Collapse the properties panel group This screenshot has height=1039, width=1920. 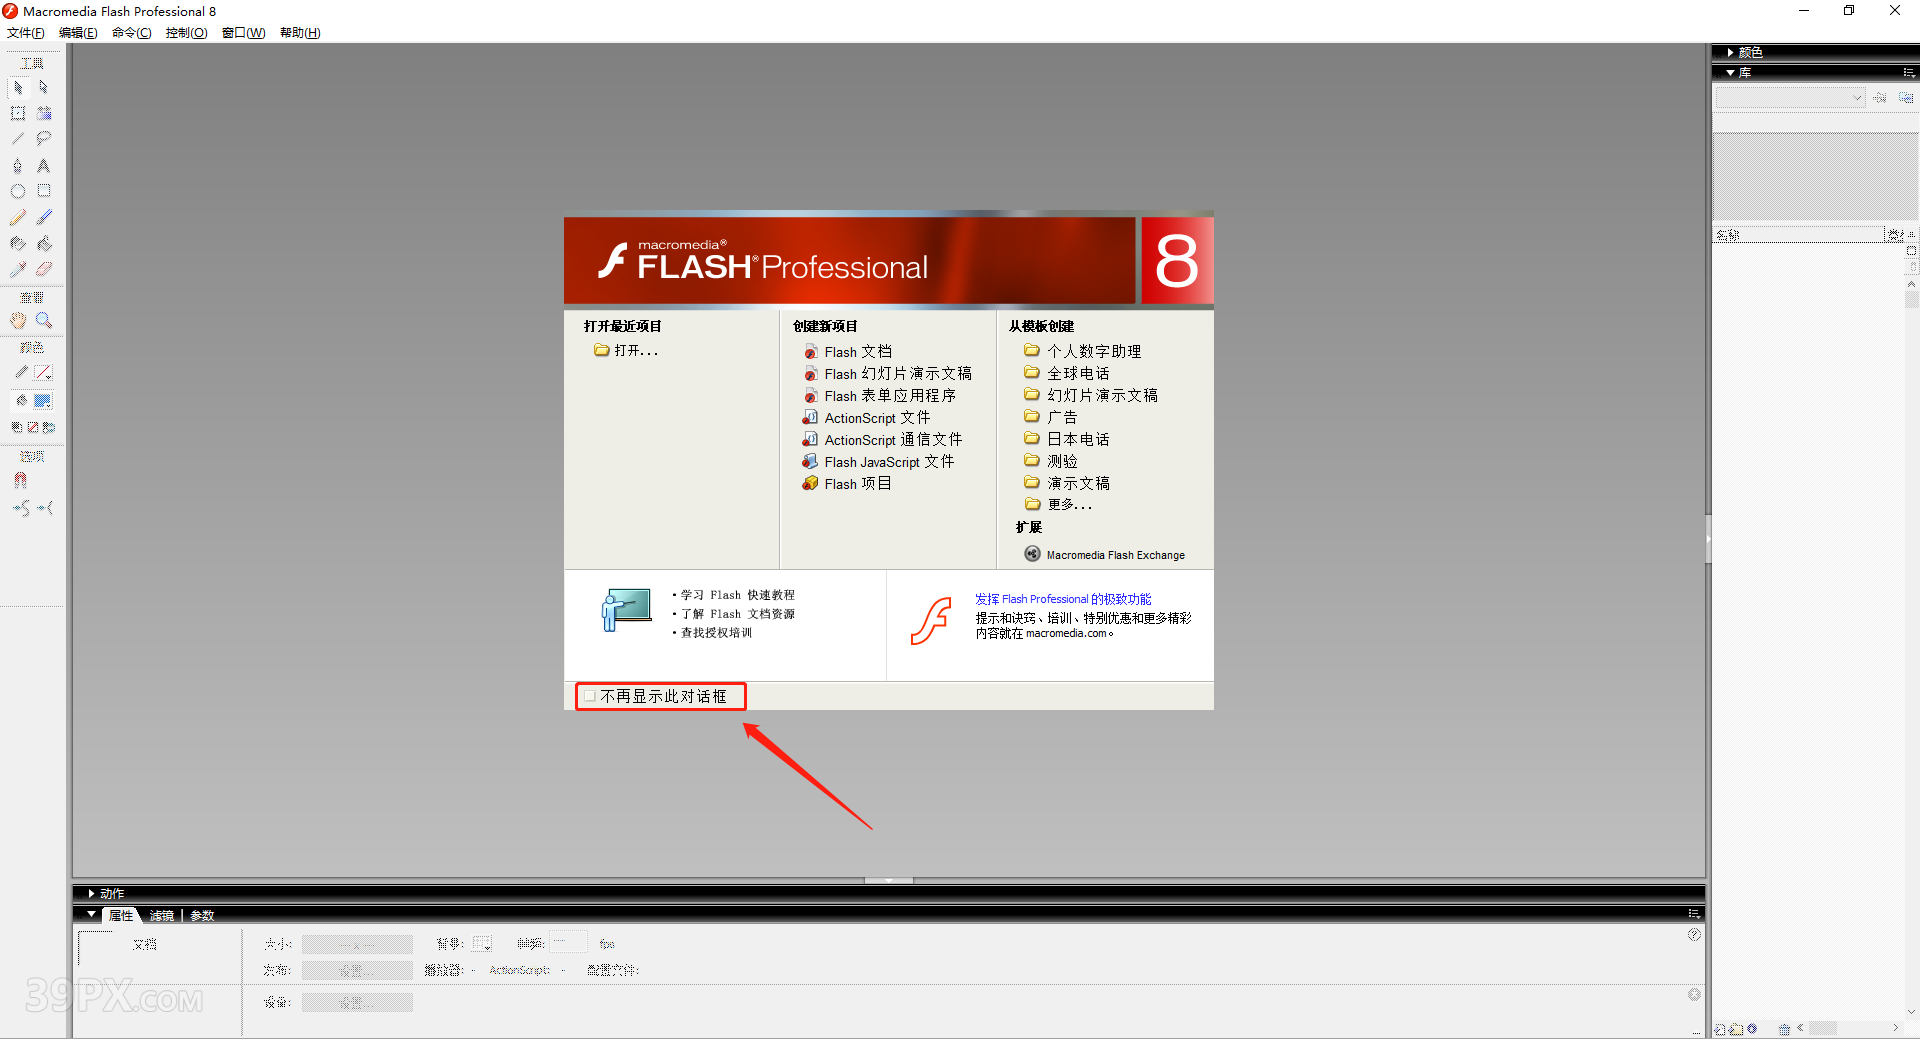pos(91,915)
